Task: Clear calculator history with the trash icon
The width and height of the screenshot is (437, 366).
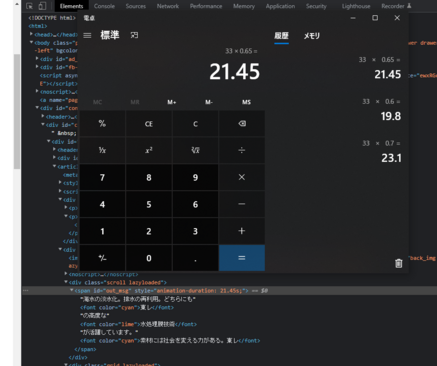Action: click(398, 263)
